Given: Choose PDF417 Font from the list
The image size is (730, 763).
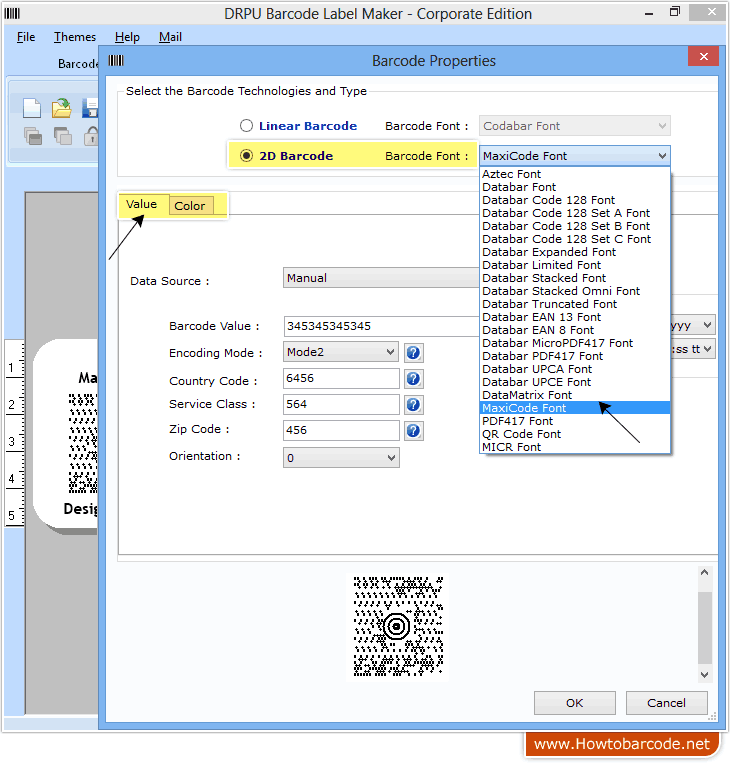Looking at the screenshot, I should (575, 421).
